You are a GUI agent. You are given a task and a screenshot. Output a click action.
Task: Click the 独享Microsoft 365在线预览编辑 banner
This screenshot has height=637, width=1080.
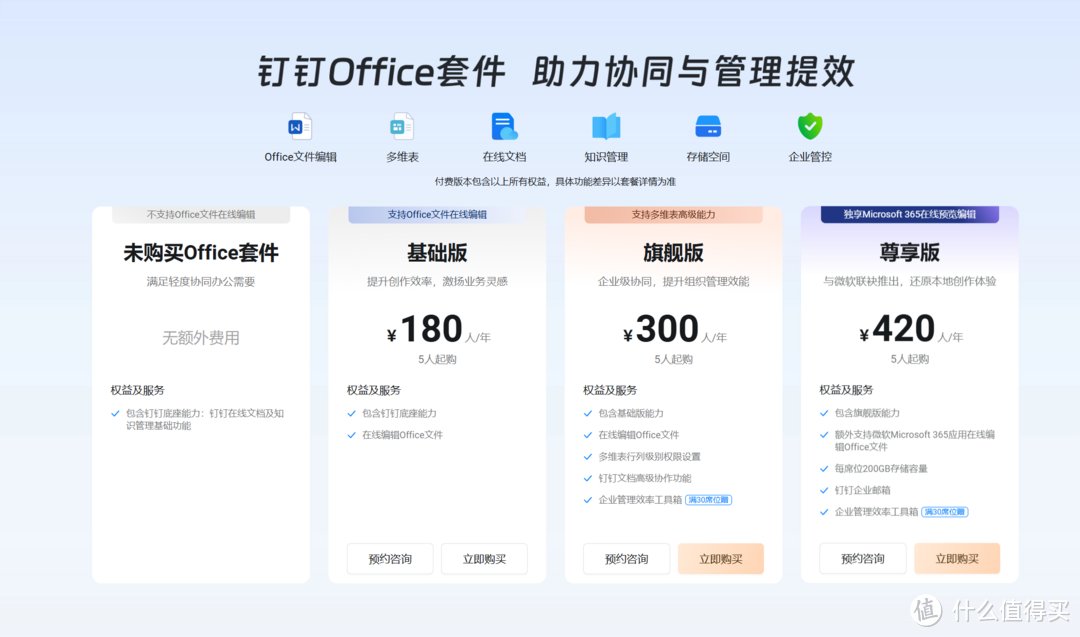click(x=910, y=213)
